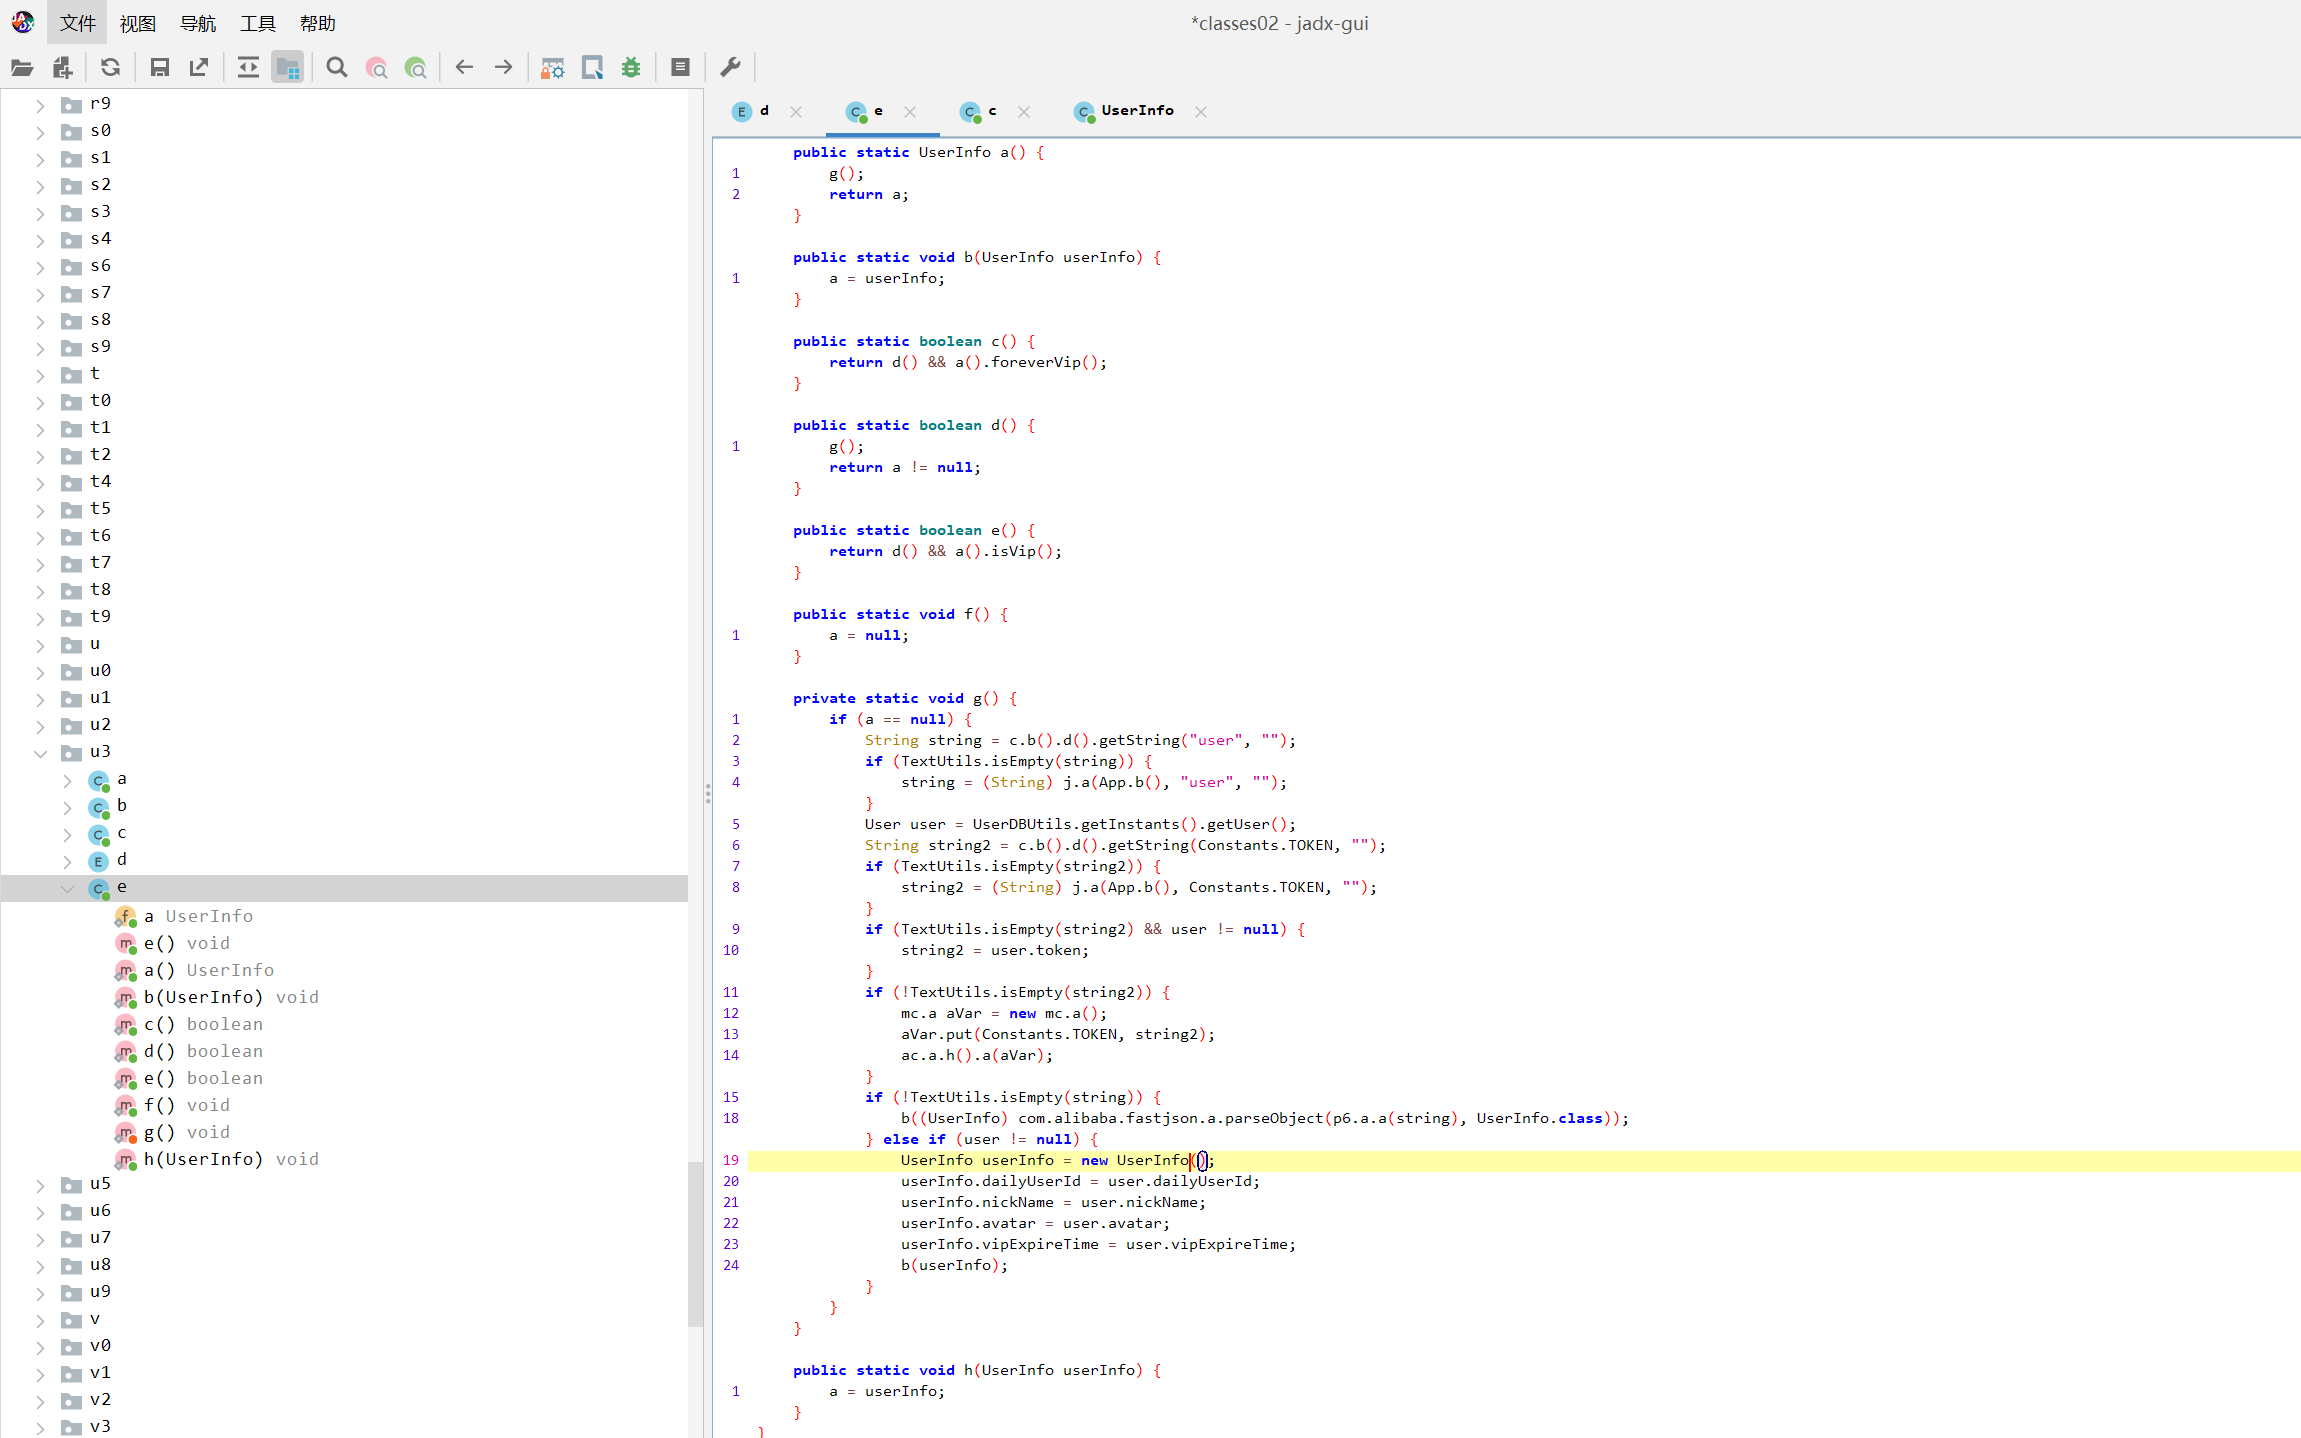Open Preferences with the wrench icon
Viewport: 2301px width, 1438px height.
click(x=730, y=68)
